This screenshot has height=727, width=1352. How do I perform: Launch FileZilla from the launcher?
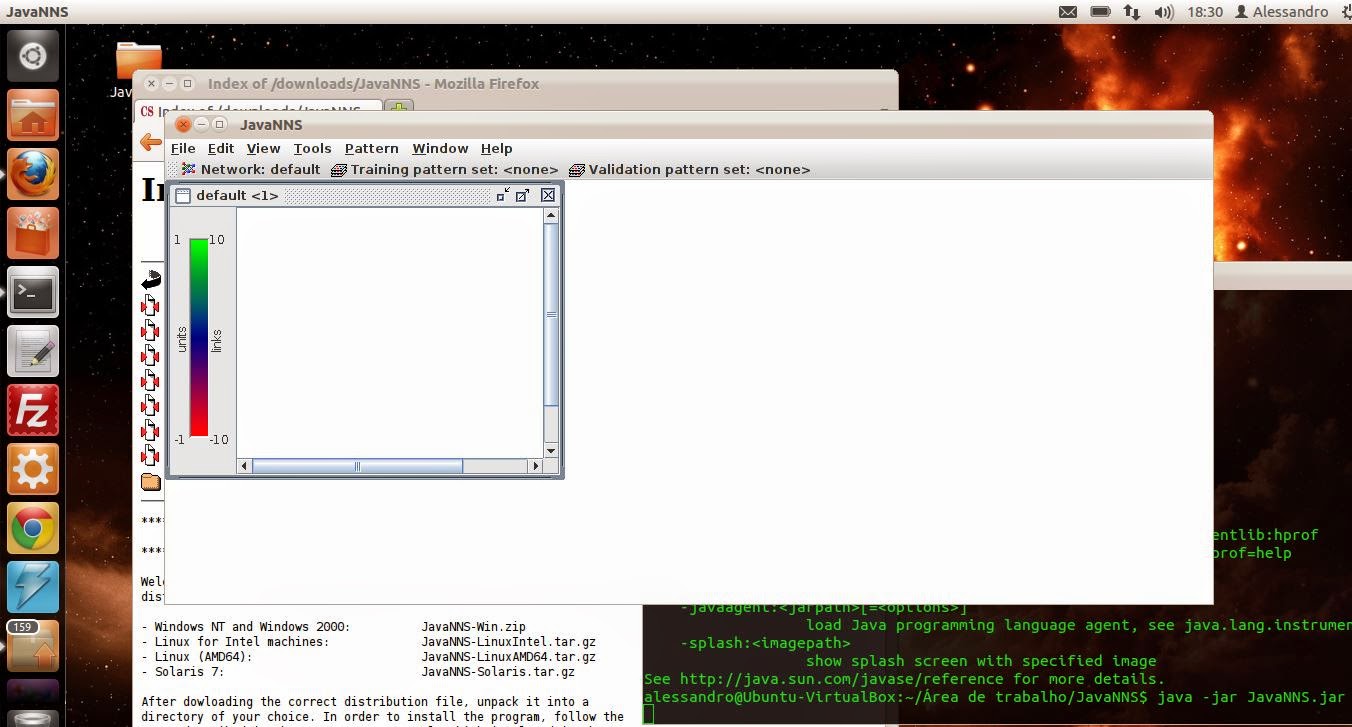33,411
